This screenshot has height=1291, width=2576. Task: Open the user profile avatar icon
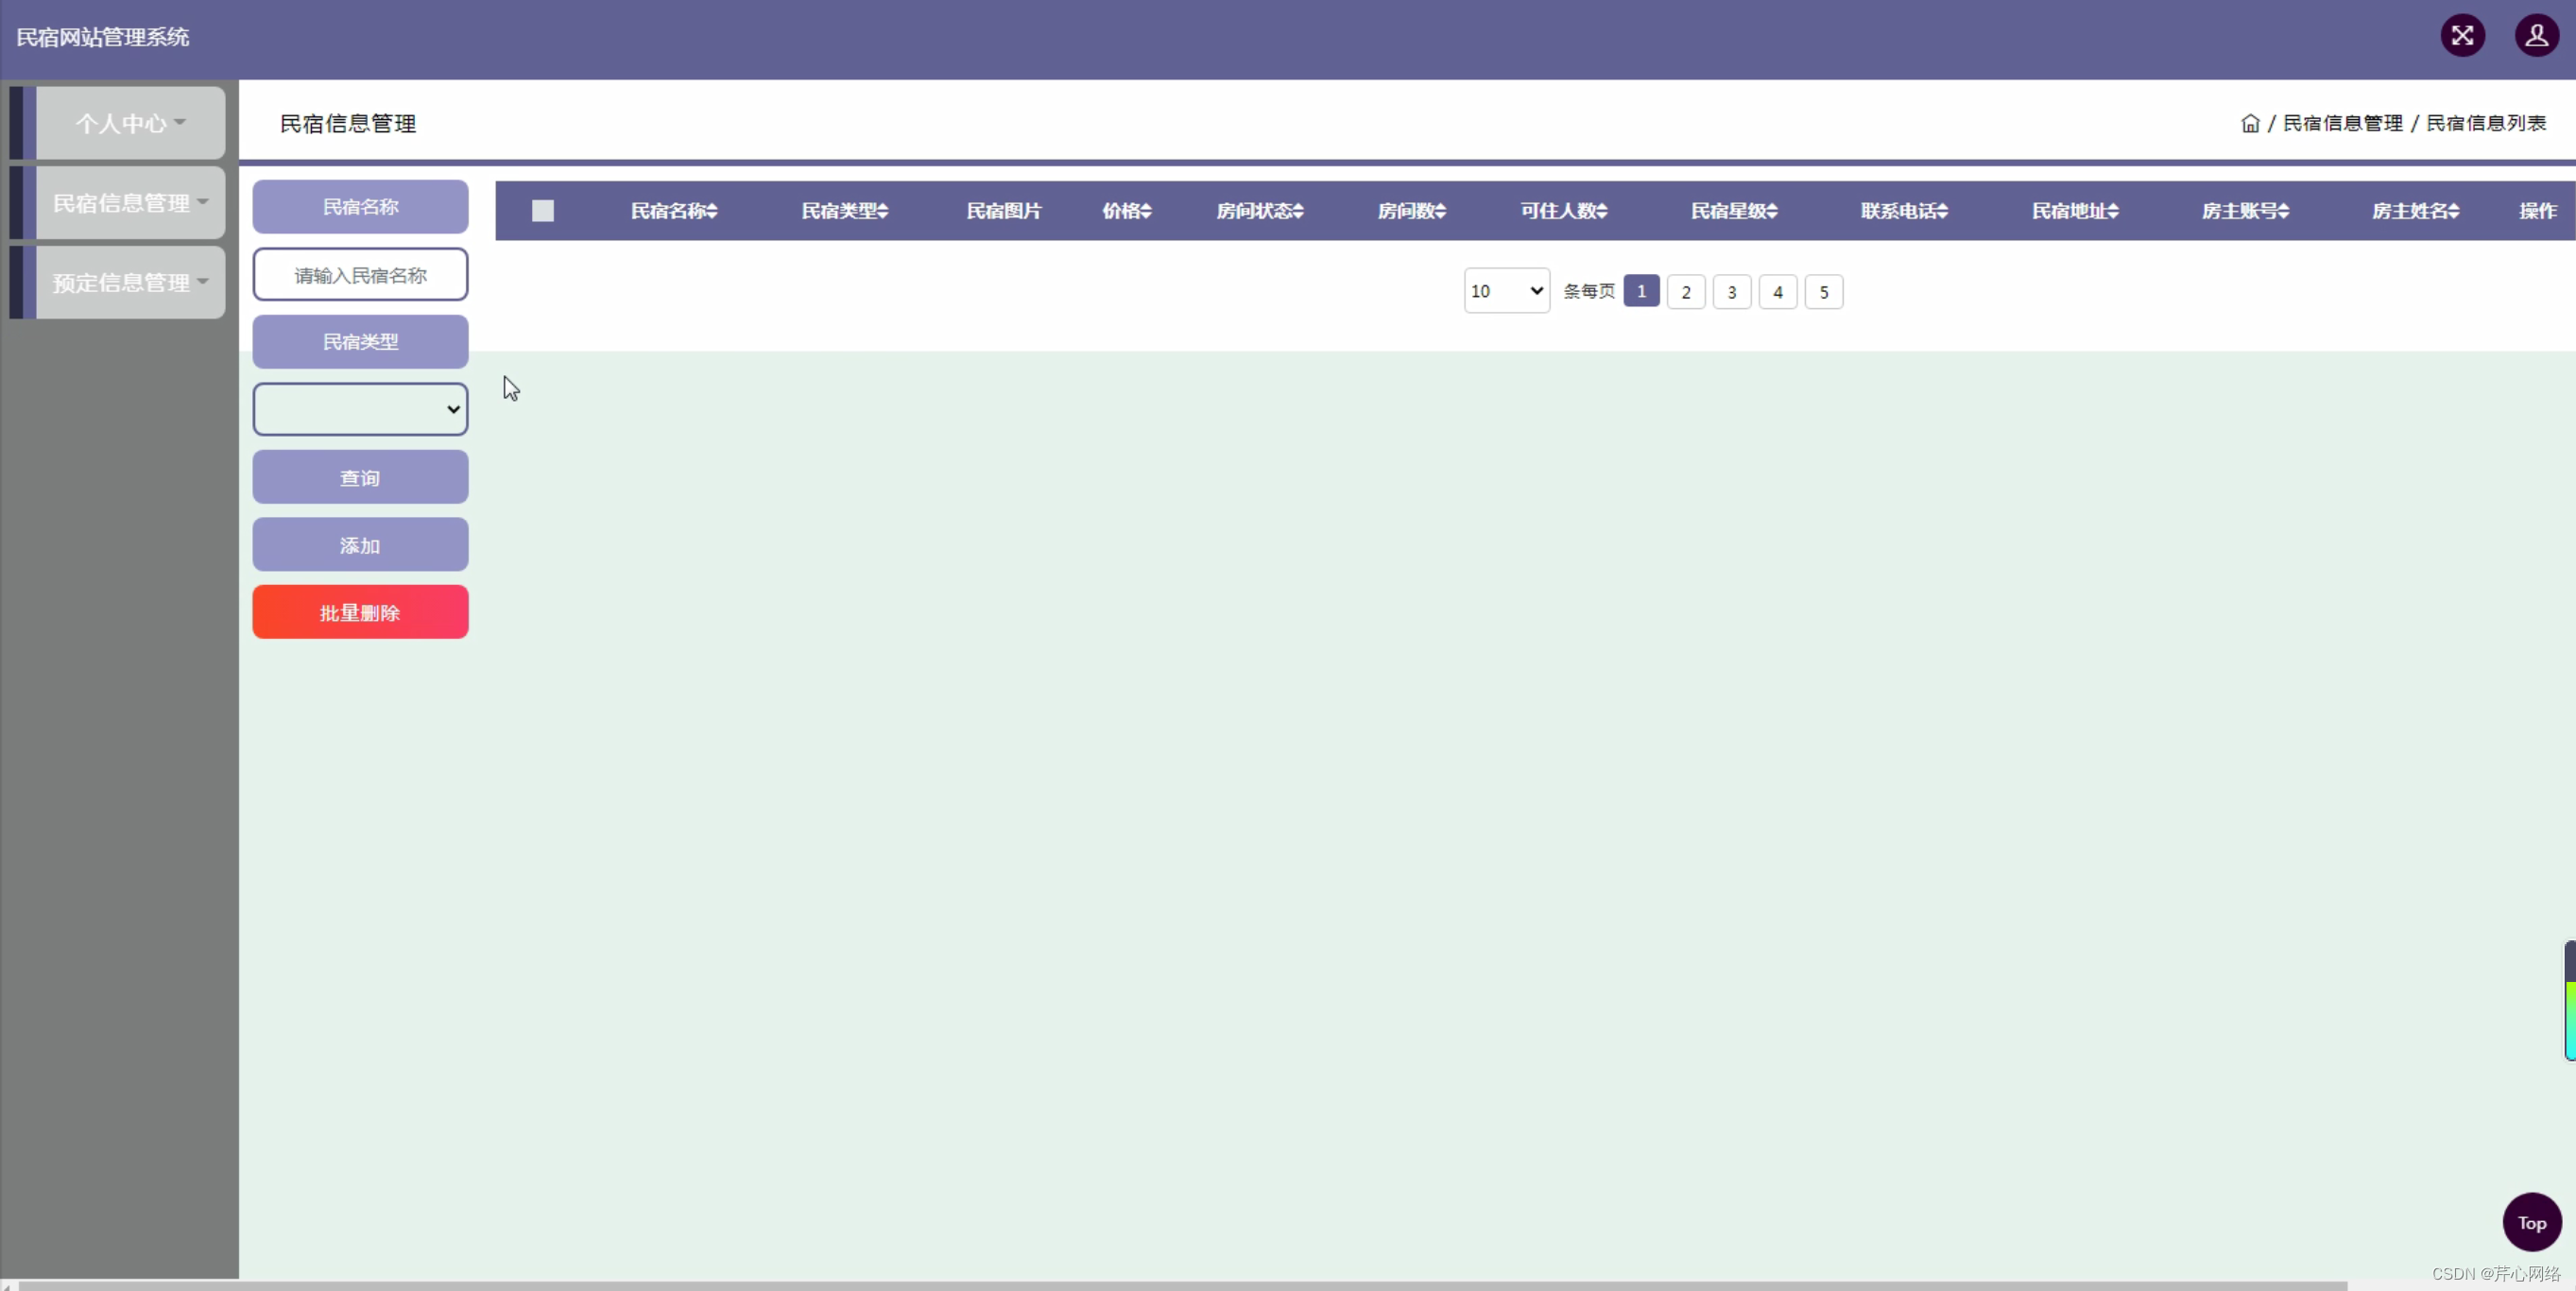(2536, 36)
